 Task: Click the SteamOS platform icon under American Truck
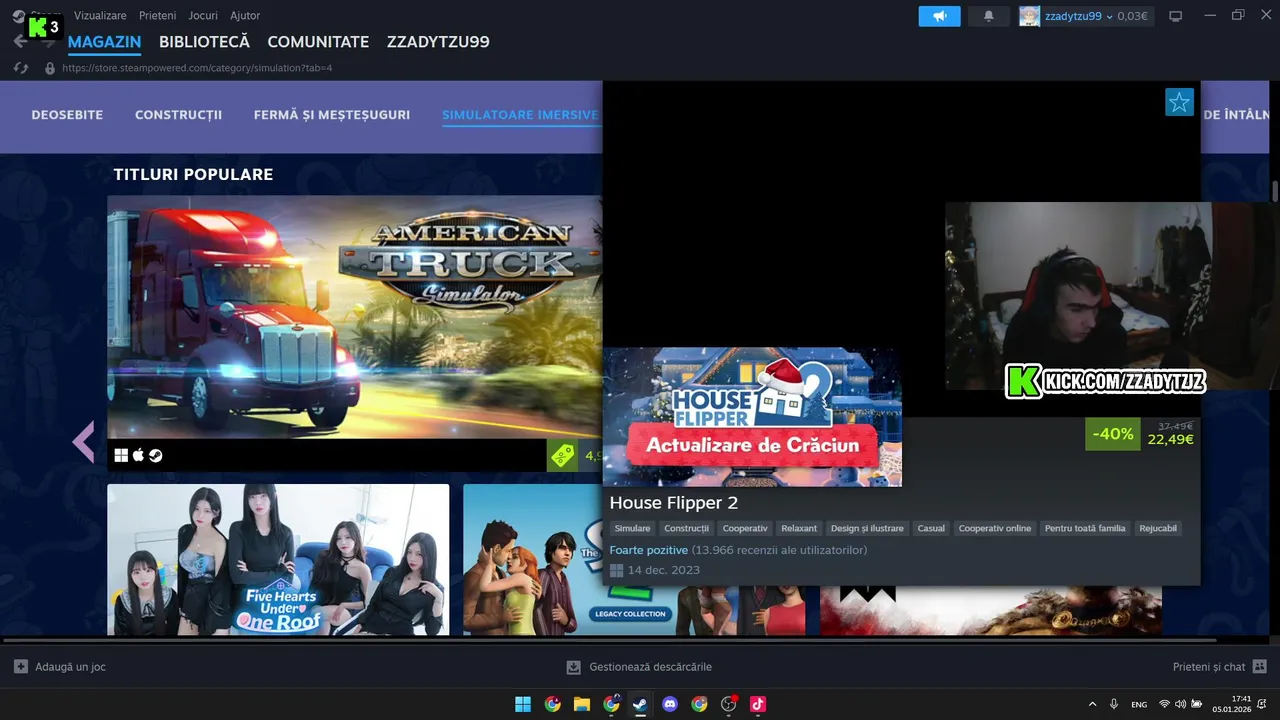155,456
